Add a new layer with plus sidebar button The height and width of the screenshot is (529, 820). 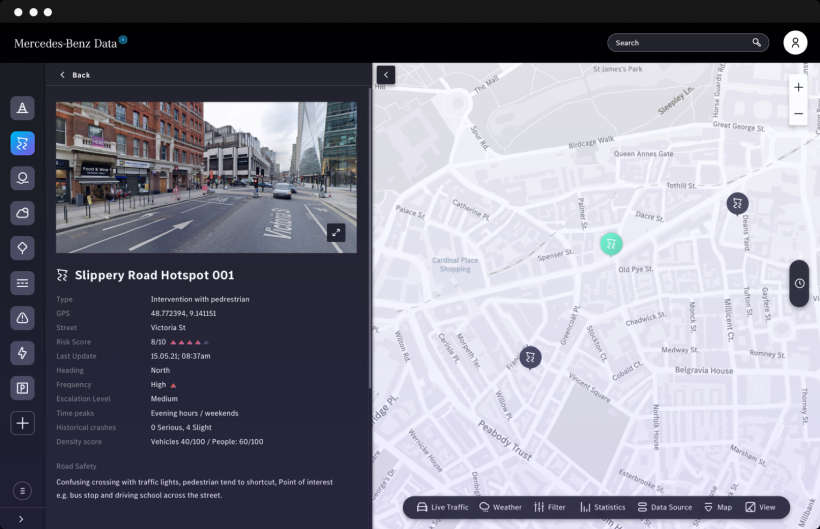pyautogui.click(x=22, y=423)
